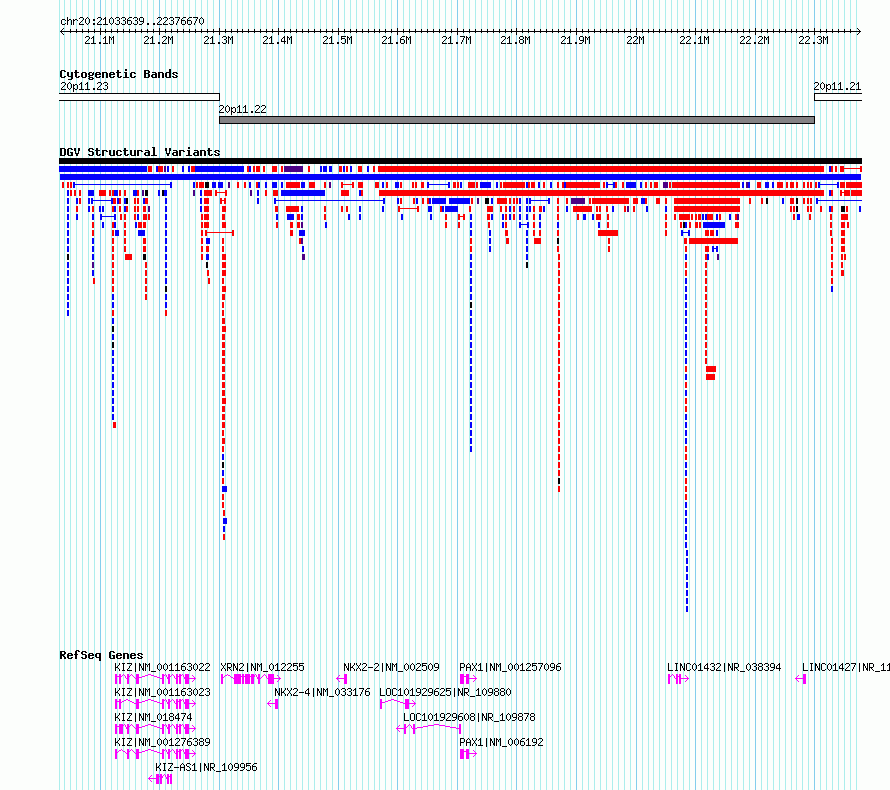Click the chr20:21033639..22376670 coordinates text

point(132,21)
